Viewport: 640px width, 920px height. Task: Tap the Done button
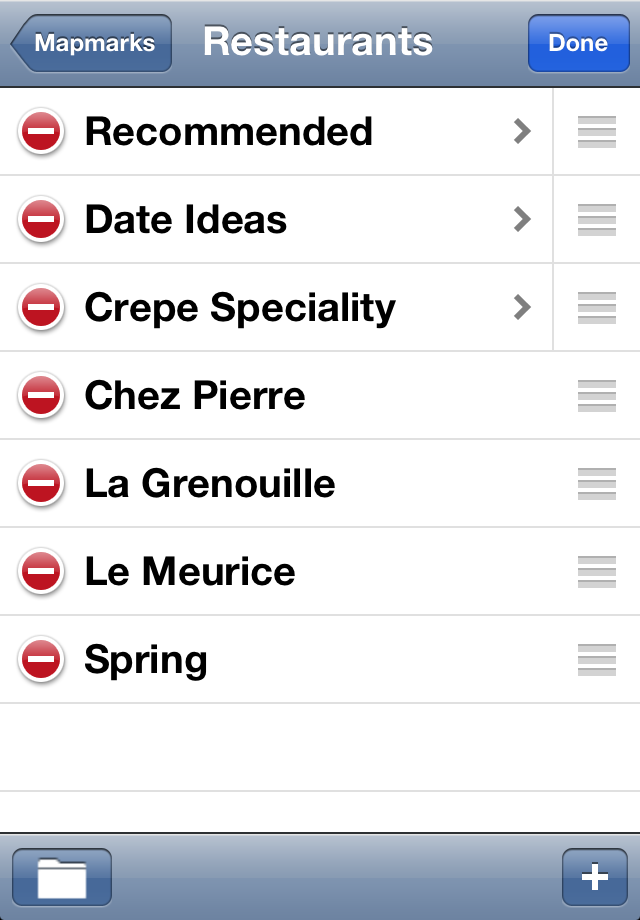578,43
